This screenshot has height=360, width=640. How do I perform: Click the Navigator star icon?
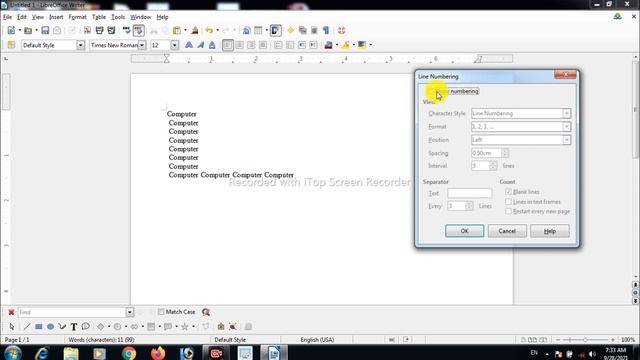coord(291,31)
